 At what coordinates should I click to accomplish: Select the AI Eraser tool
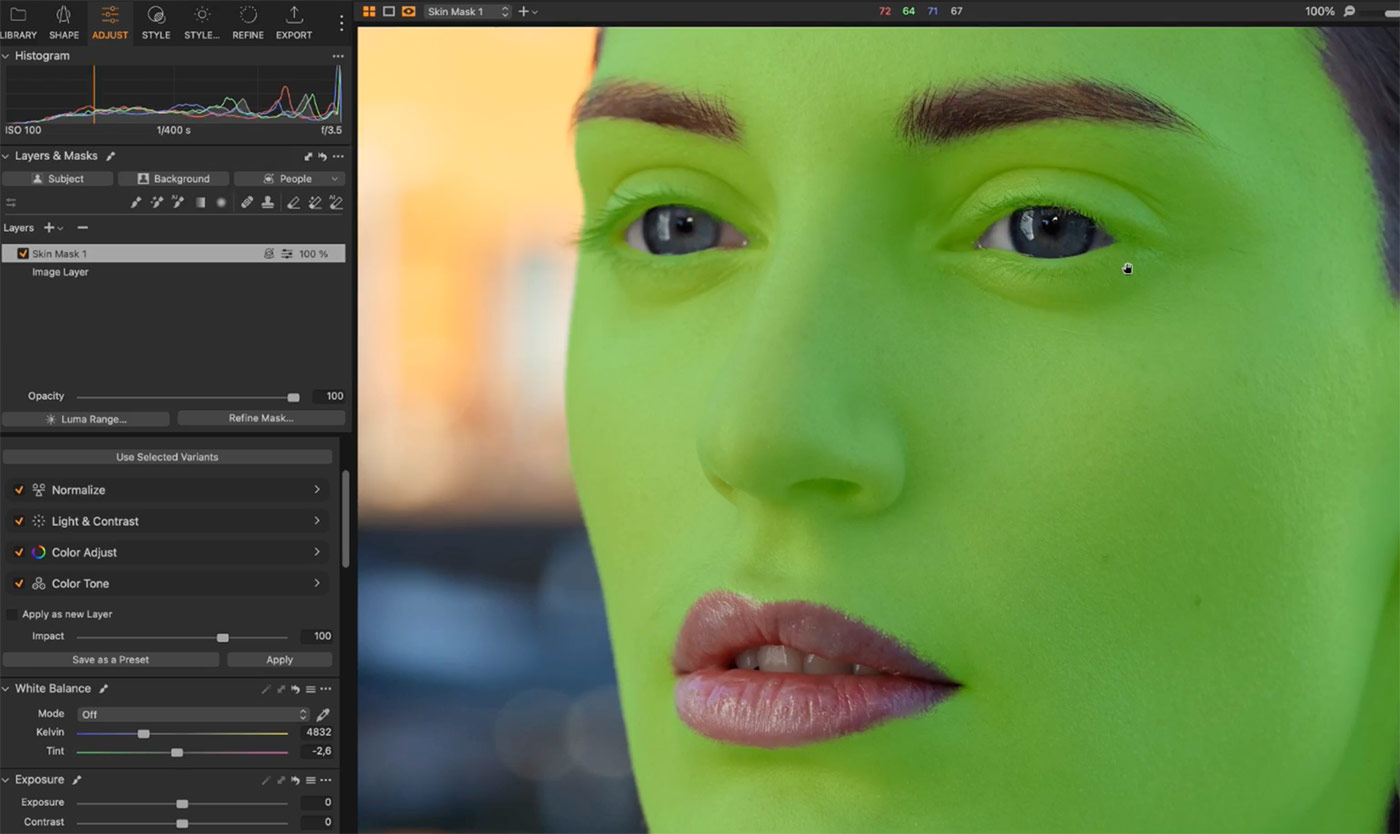click(x=335, y=203)
